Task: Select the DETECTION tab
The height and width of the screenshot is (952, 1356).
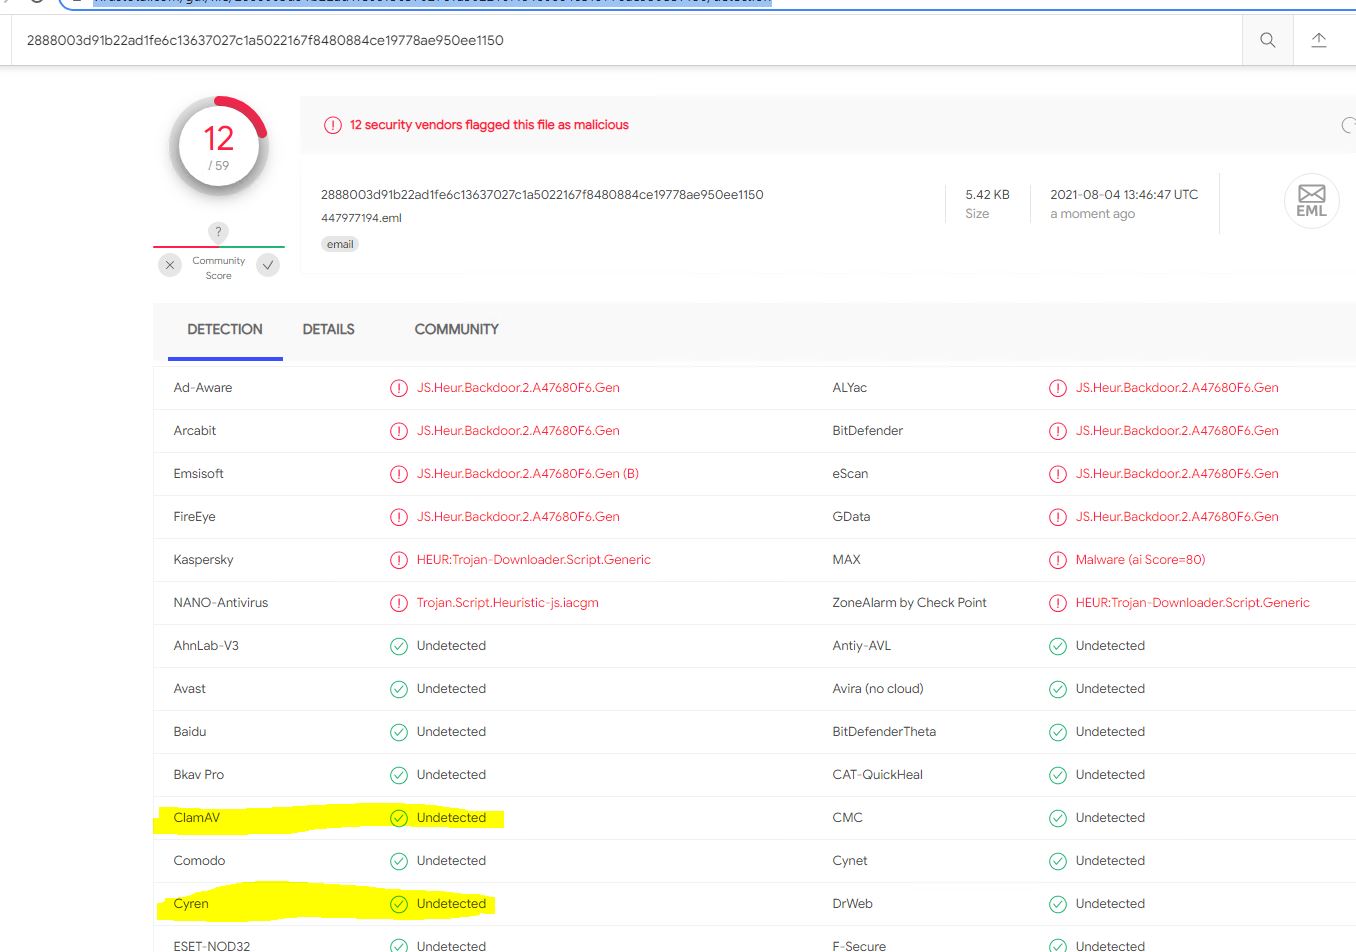Action: point(225,329)
